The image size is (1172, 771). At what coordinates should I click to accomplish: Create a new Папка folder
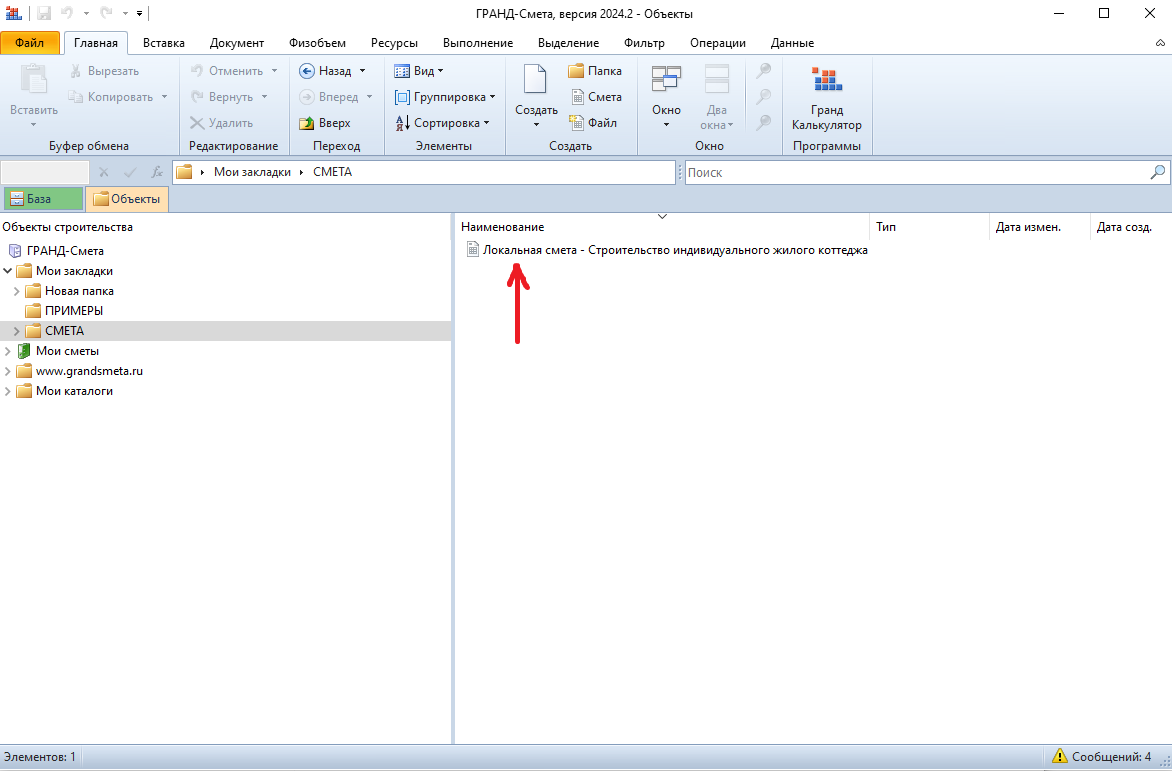pos(595,71)
